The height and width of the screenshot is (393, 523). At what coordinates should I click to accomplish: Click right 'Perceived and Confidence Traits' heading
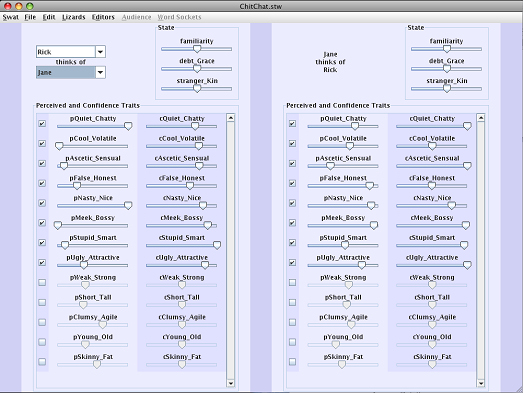[x=338, y=105]
